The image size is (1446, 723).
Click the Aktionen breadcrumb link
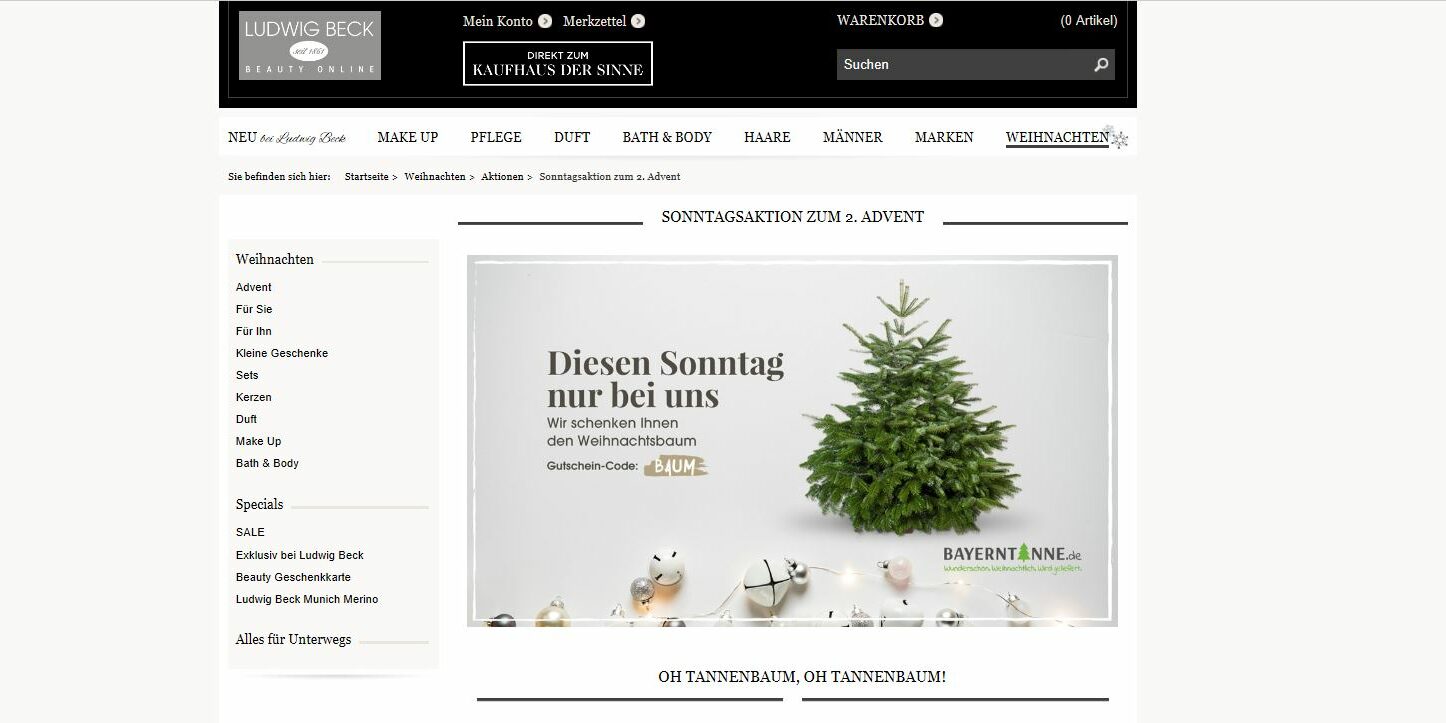(x=502, y=177)
